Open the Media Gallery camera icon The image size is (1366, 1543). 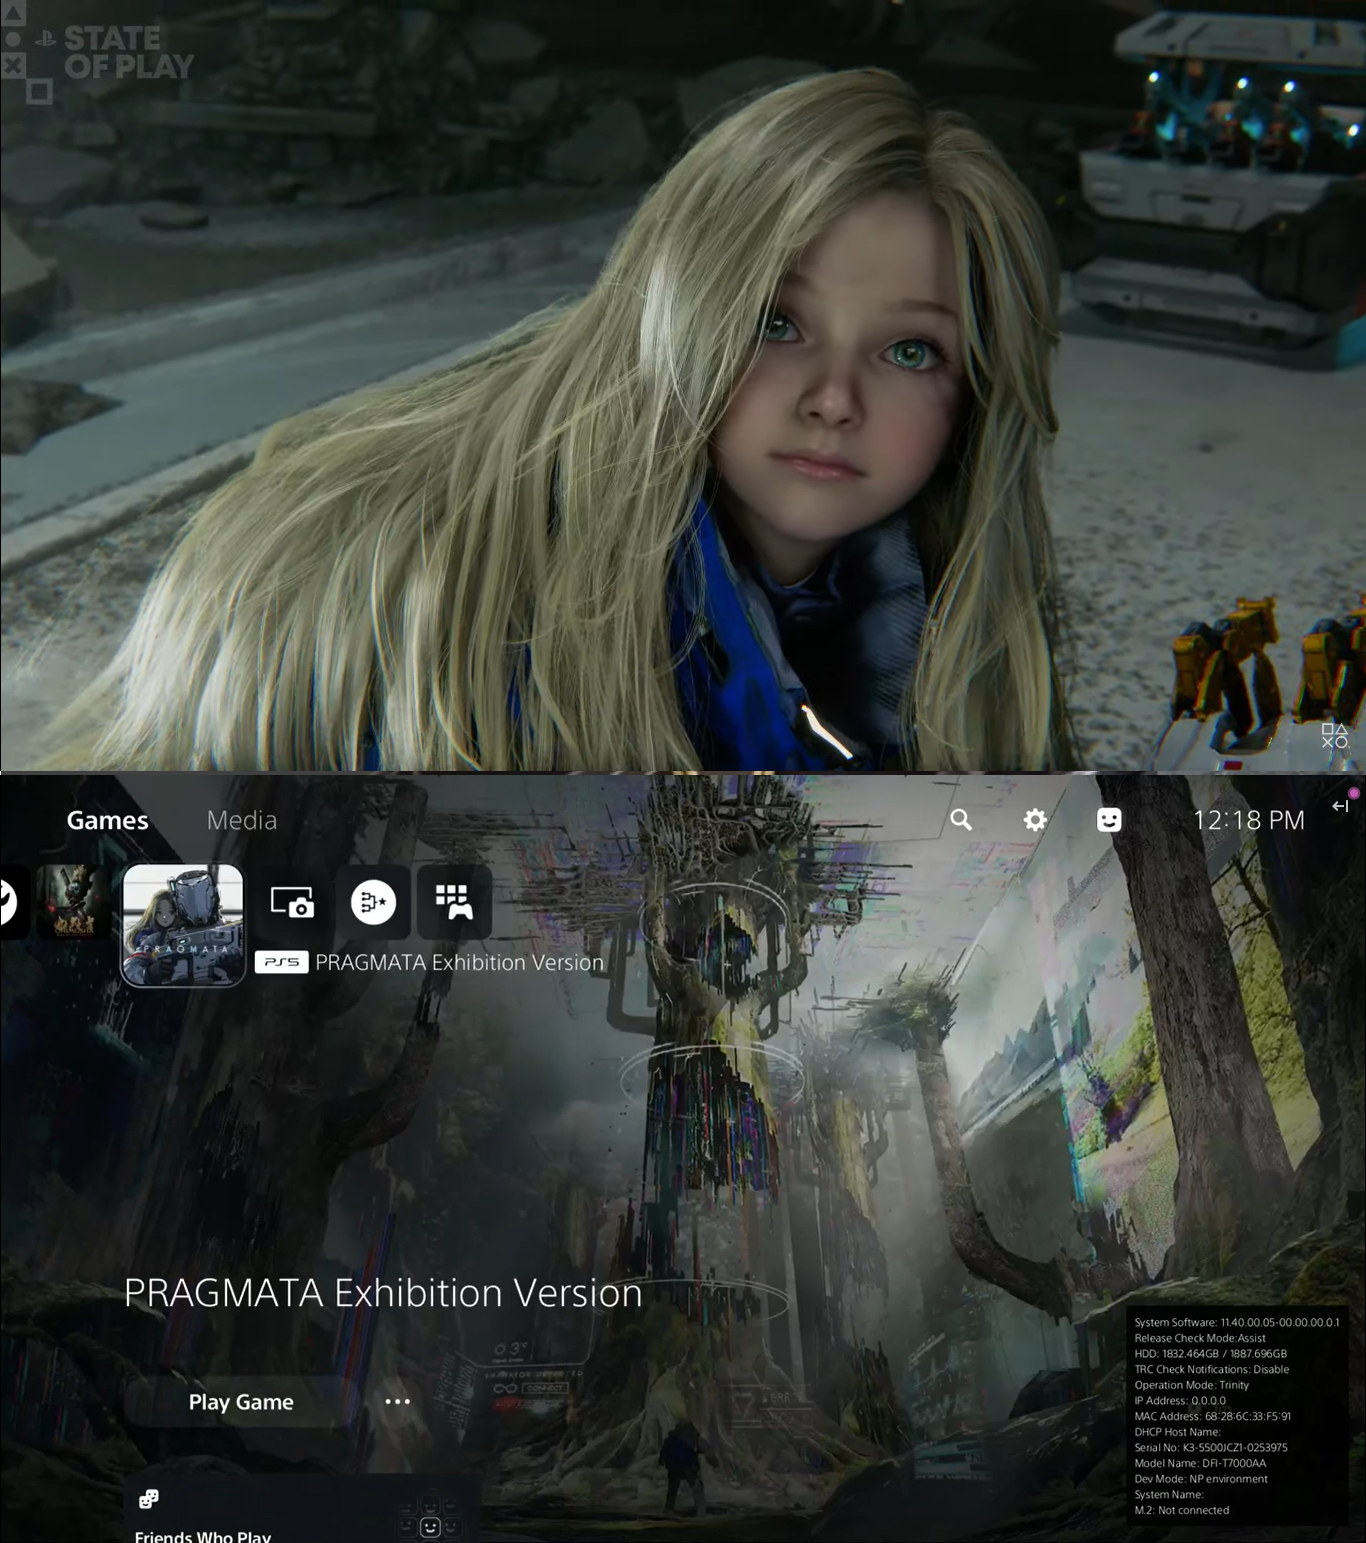pos(292,902)
